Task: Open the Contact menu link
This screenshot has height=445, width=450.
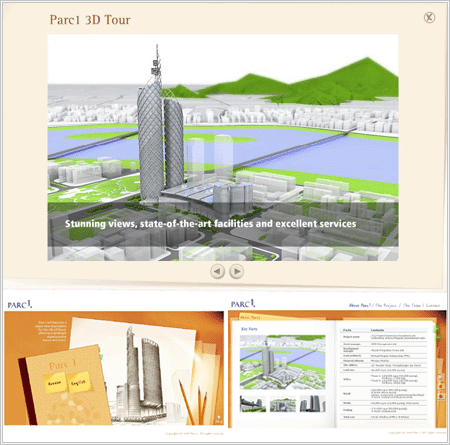Action: point(433,305)
